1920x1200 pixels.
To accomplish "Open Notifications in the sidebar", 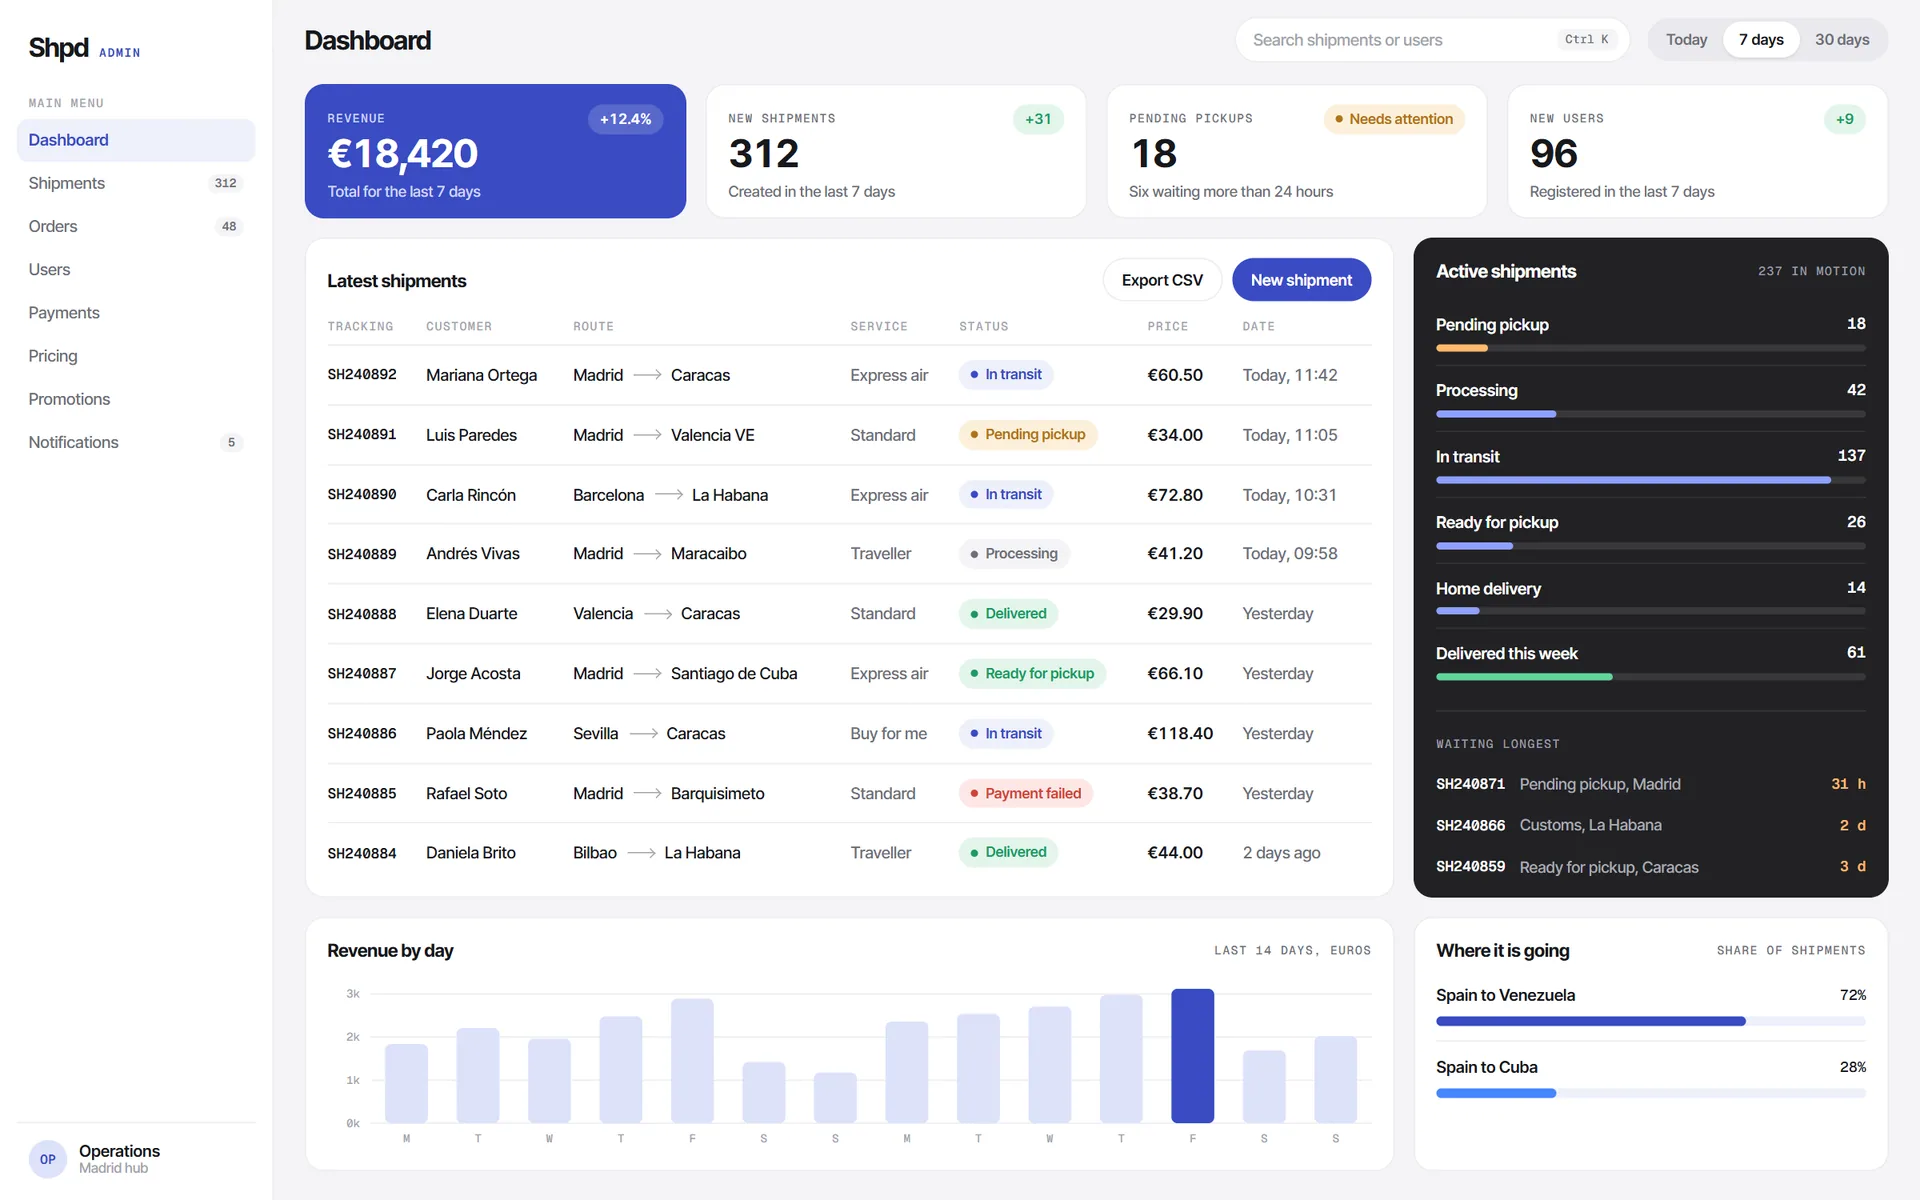I will [x=136, y=442].
